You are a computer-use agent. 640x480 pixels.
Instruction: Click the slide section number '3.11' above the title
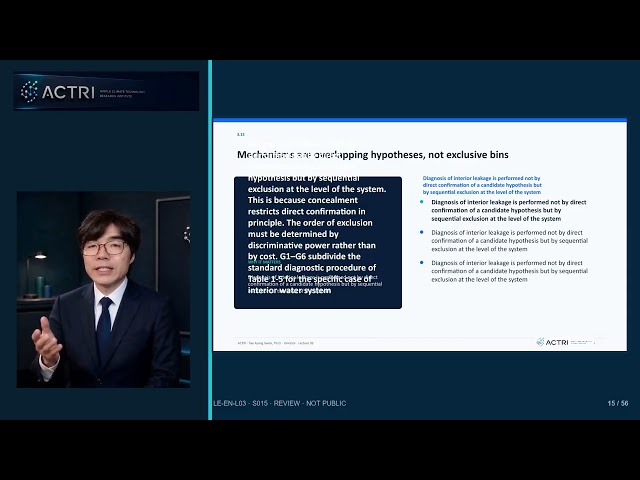(241, 134)
